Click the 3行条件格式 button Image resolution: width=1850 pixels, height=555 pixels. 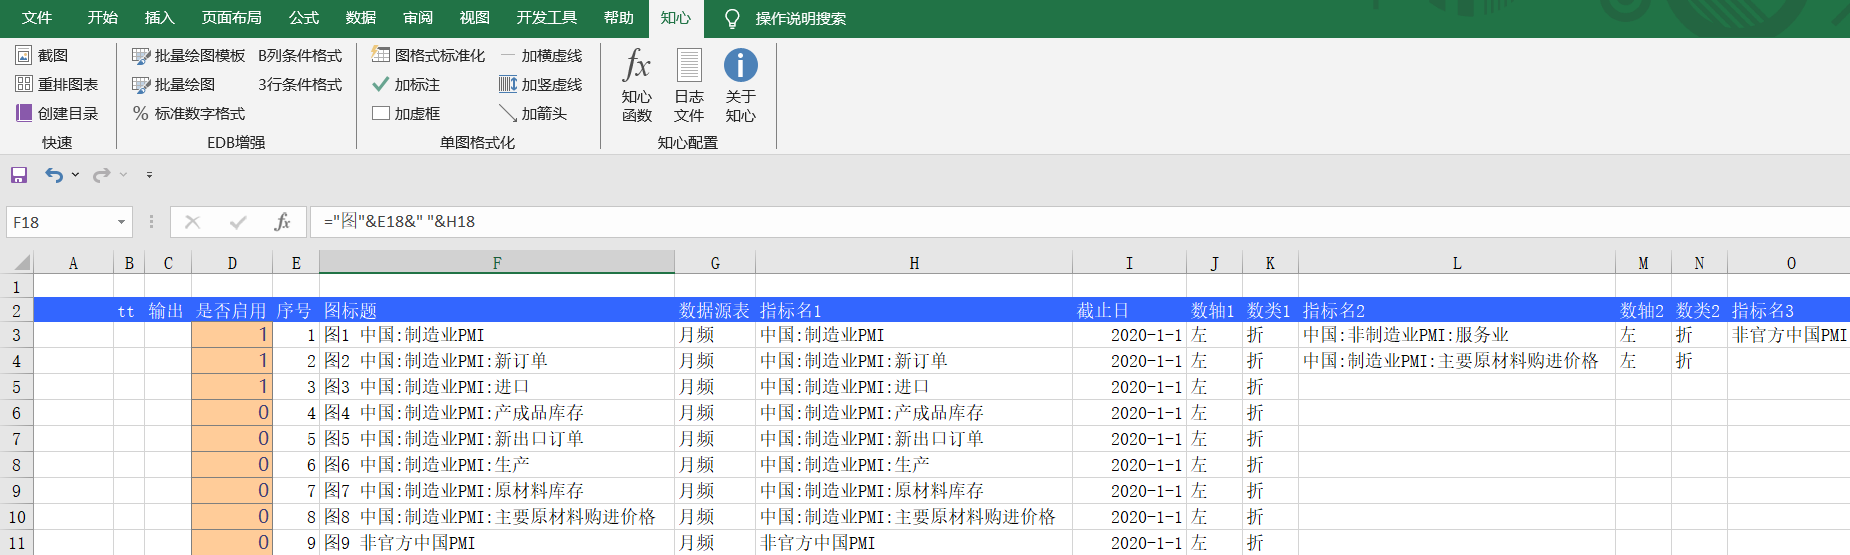[x=300, y=85]
